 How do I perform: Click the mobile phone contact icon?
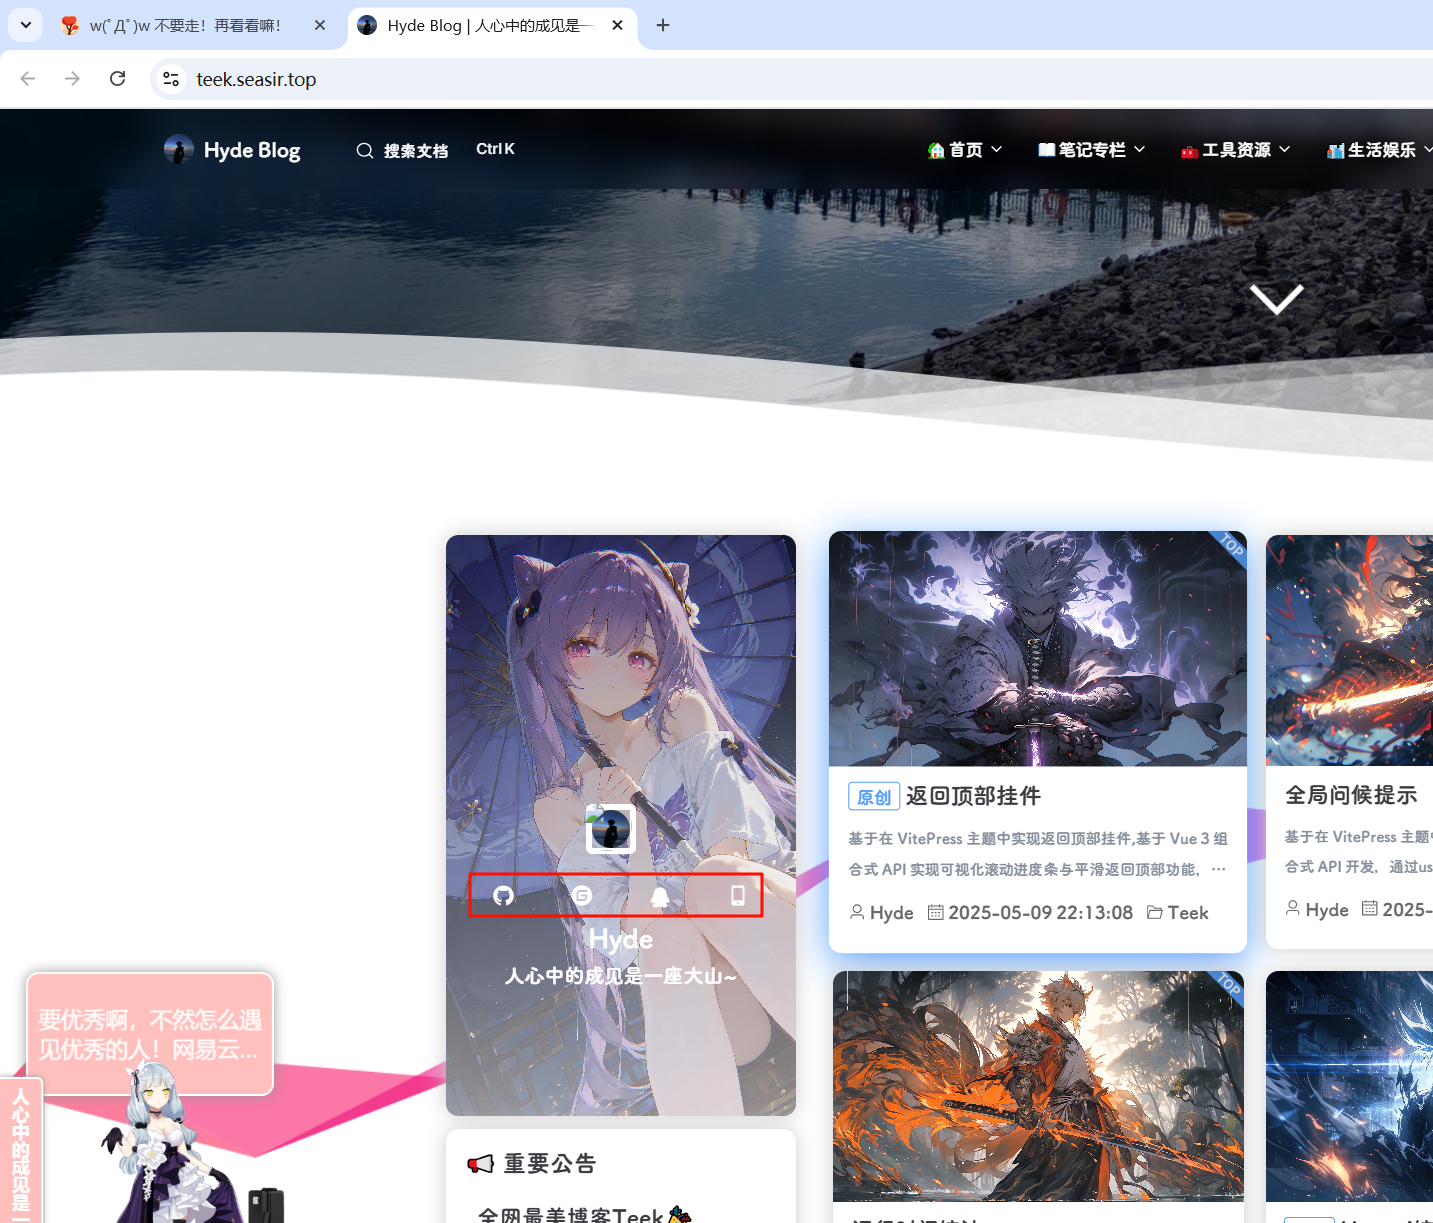(738, 895)
